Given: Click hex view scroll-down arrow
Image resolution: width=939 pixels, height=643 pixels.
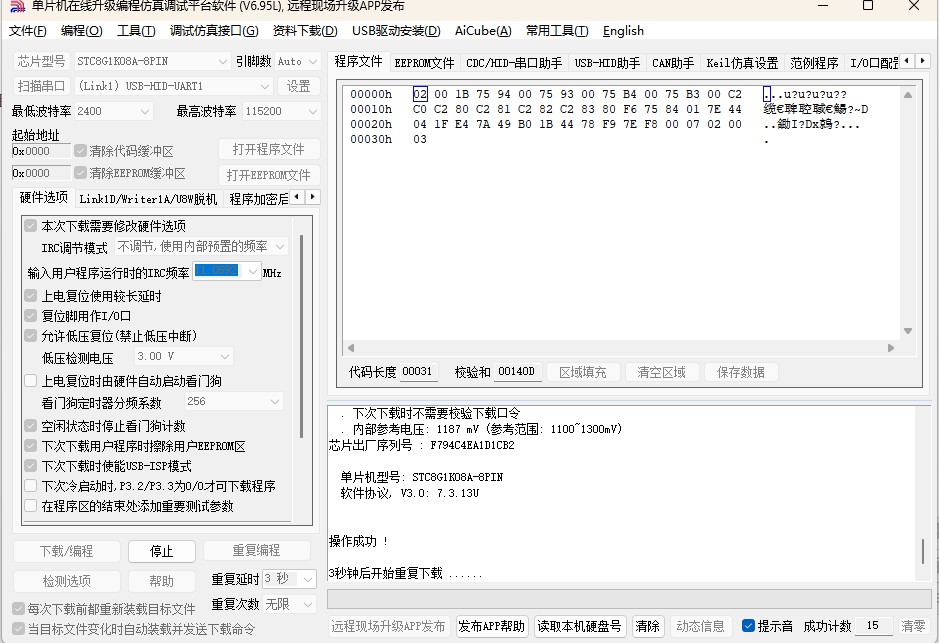Looking at the screenshot, I should 908,331.
